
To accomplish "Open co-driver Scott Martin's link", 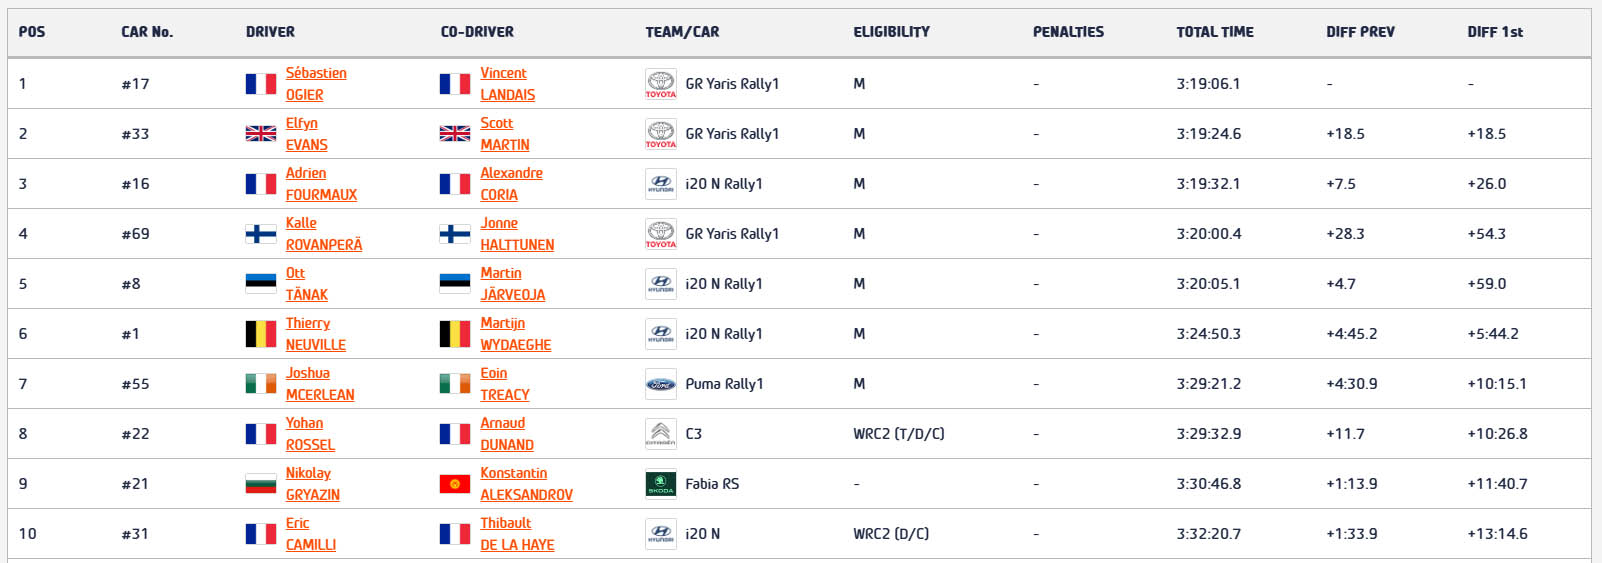I will point(505,134).
